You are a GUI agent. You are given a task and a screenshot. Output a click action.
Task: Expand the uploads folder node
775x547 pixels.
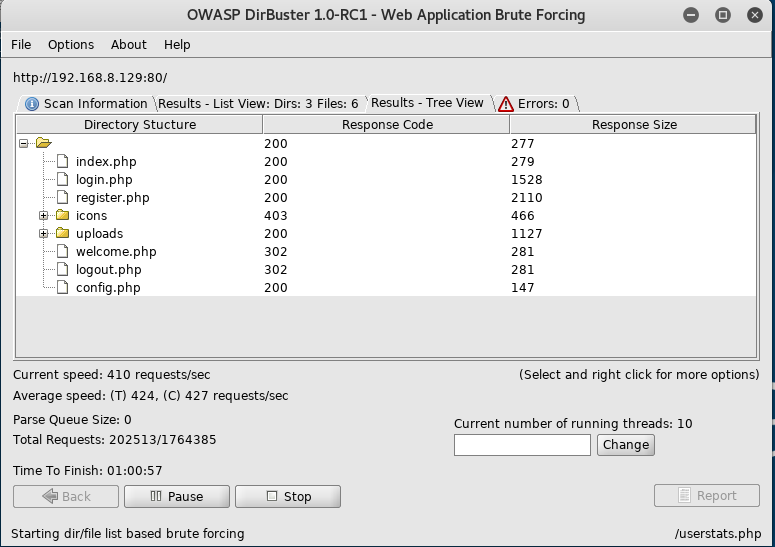coord(43,233)
